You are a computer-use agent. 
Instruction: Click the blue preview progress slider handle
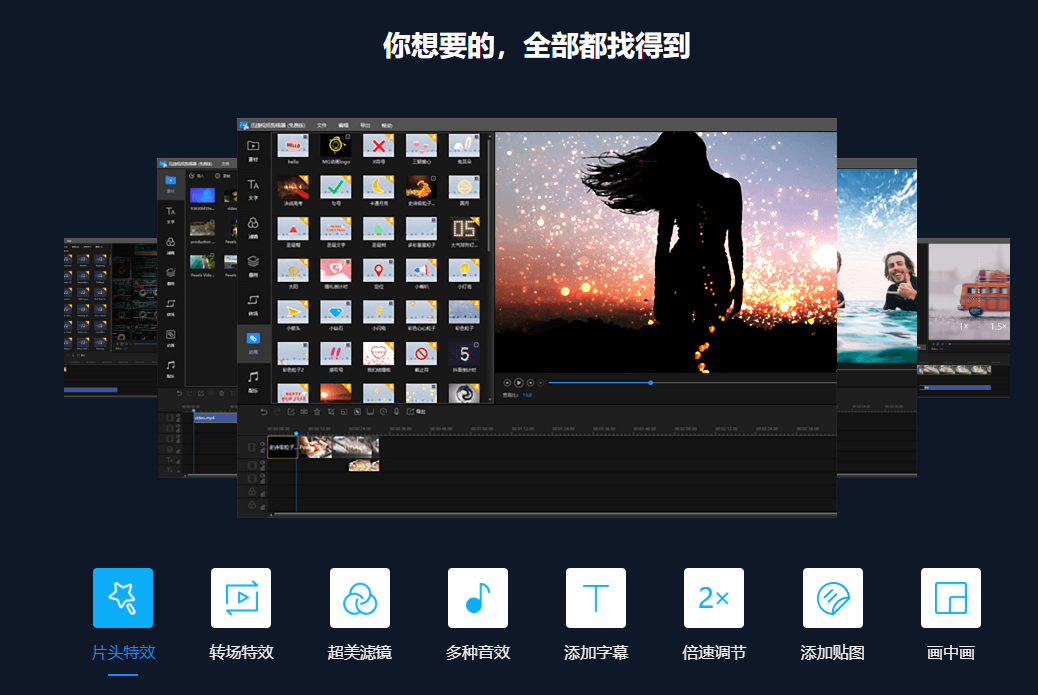click(x=651, y=383)
